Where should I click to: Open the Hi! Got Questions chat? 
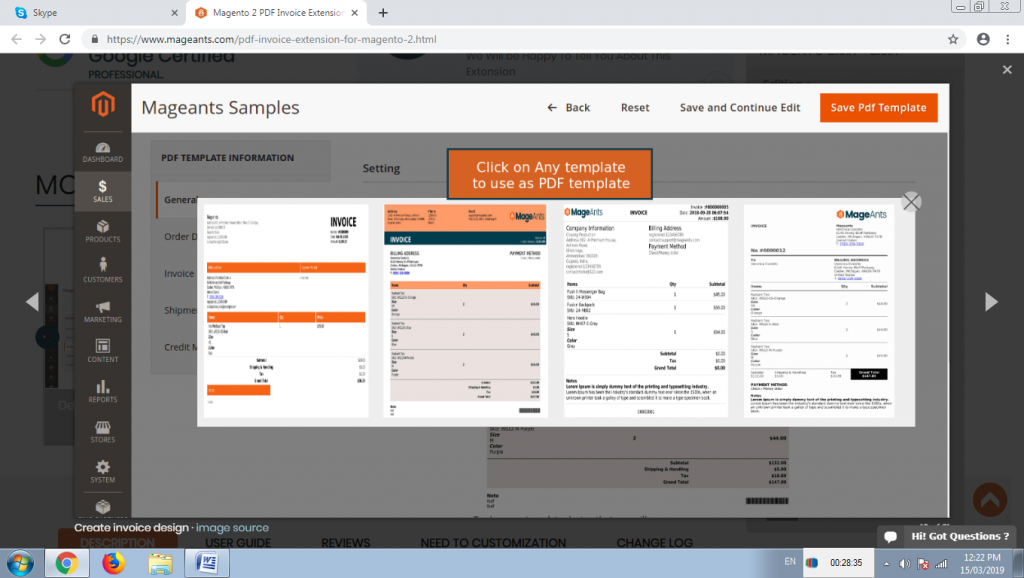pos(947,536)
